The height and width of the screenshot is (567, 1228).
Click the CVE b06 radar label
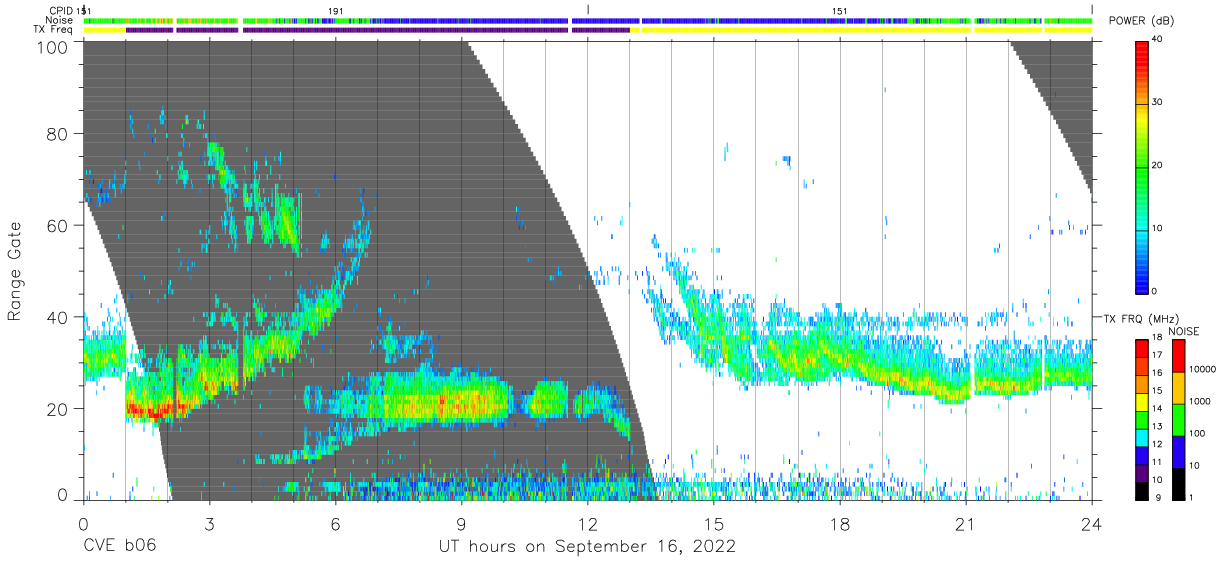pos(119,547)
